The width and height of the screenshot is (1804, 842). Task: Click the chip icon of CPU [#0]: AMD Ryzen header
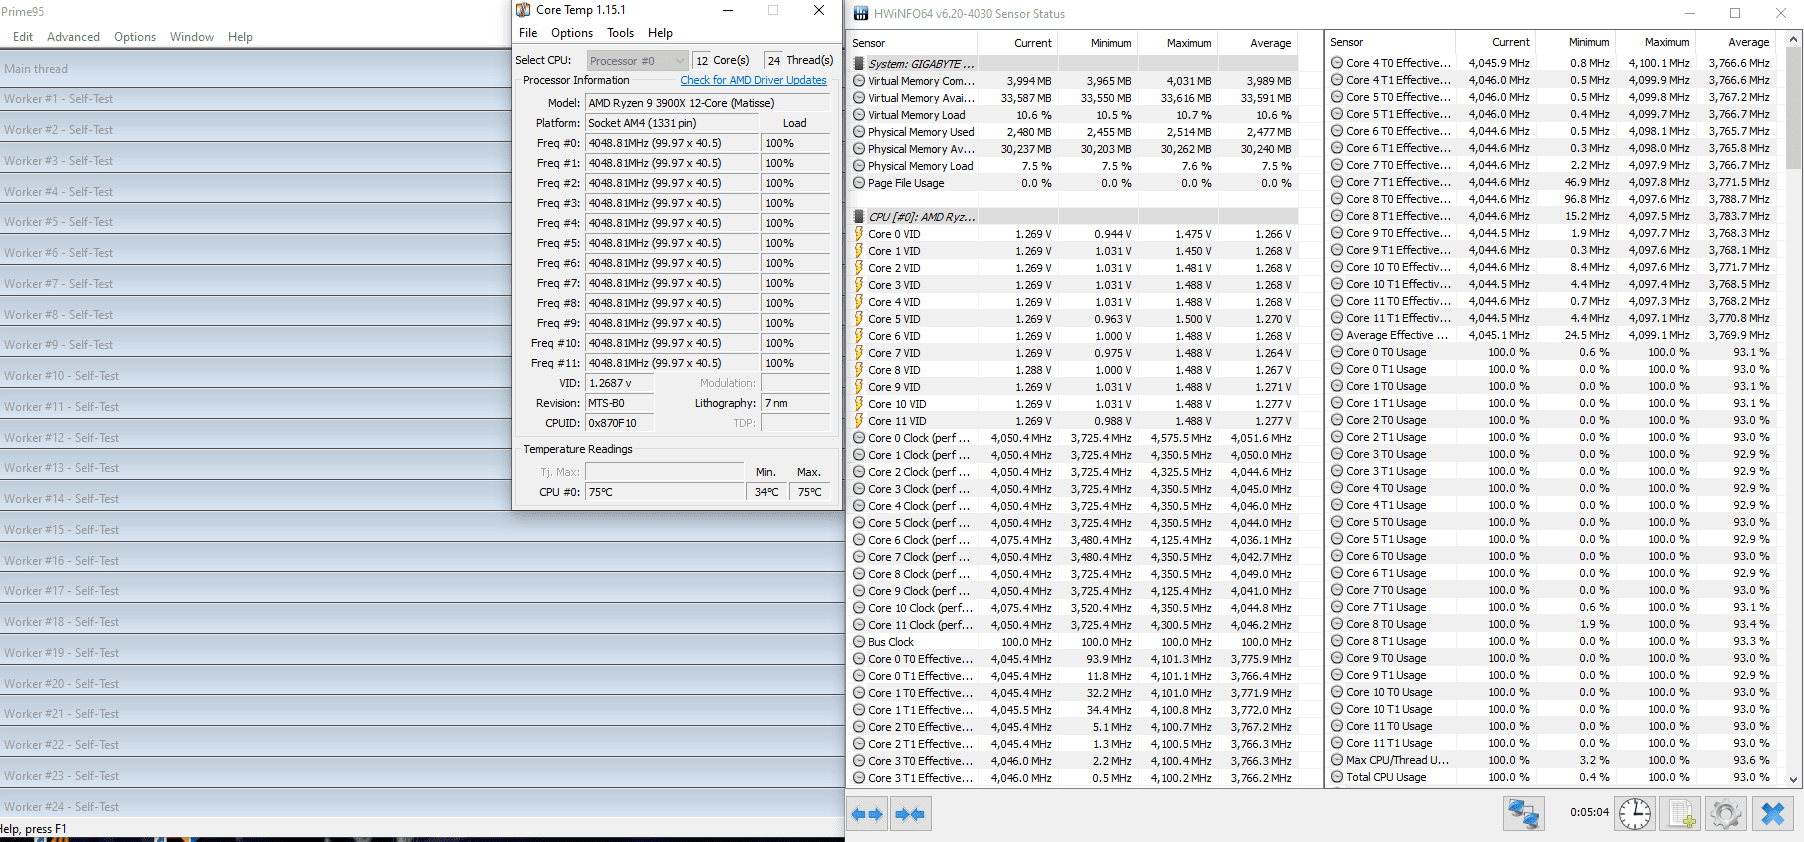pyautogui.click(x=859, y=217)
